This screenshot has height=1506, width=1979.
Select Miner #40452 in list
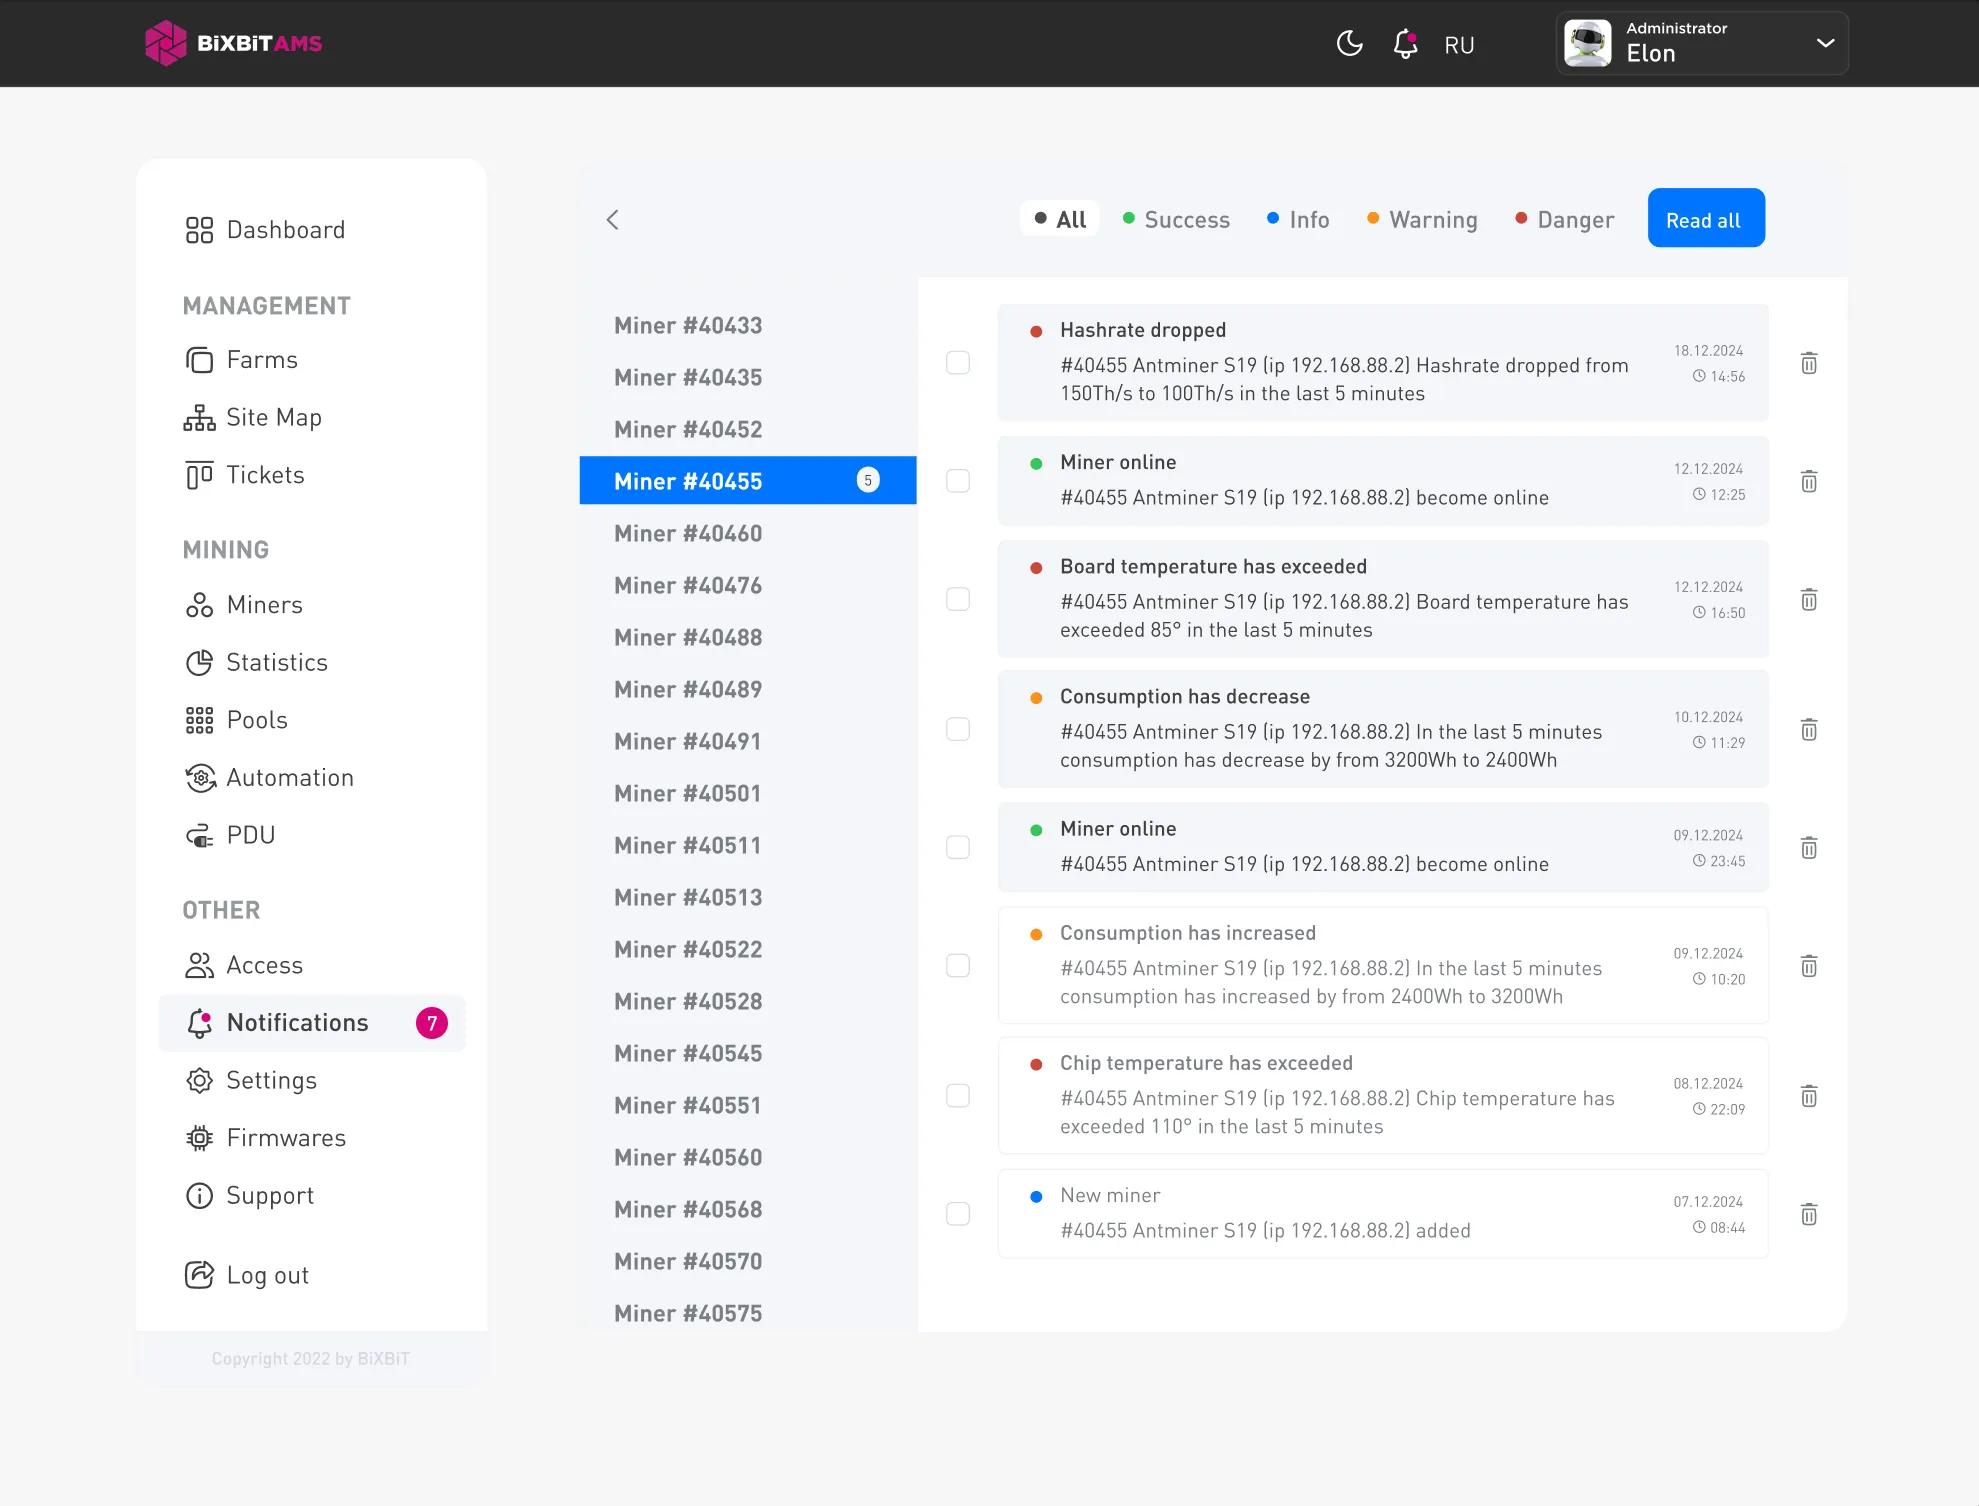click(x=688, y=429)
